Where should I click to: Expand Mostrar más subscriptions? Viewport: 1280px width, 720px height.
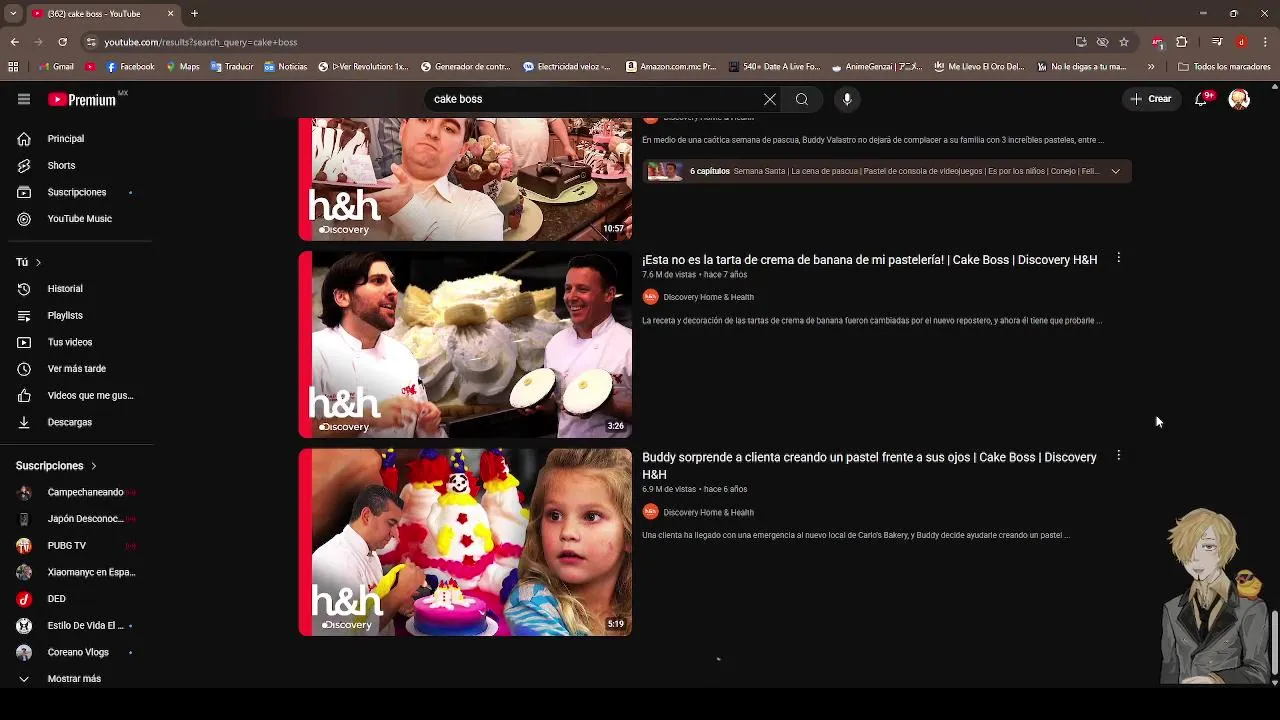75,679
